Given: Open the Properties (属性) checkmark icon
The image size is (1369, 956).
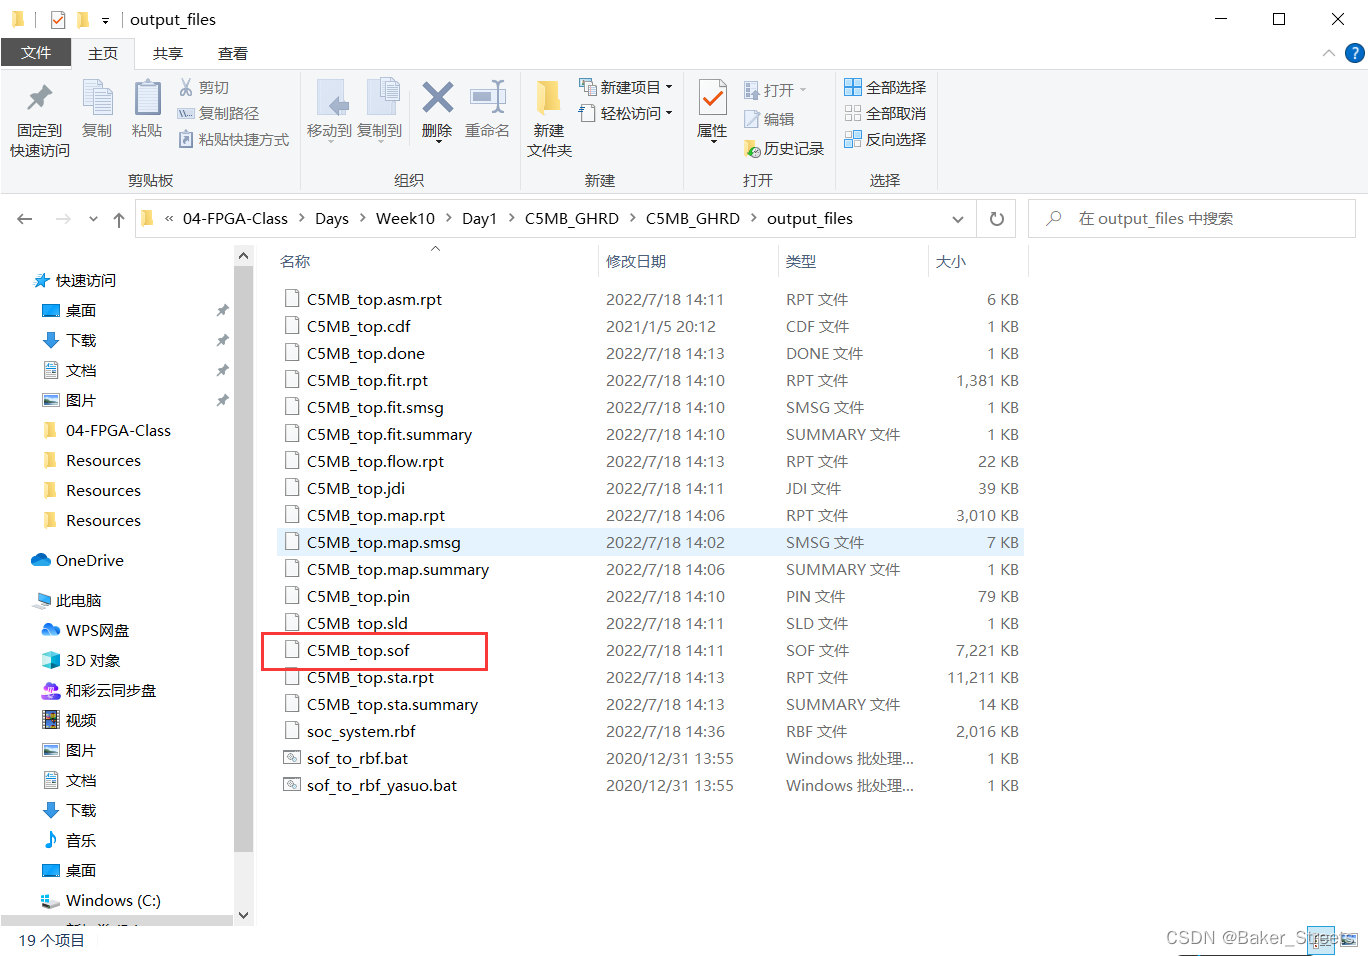Looking at the screenshot, I should (712, 98).
